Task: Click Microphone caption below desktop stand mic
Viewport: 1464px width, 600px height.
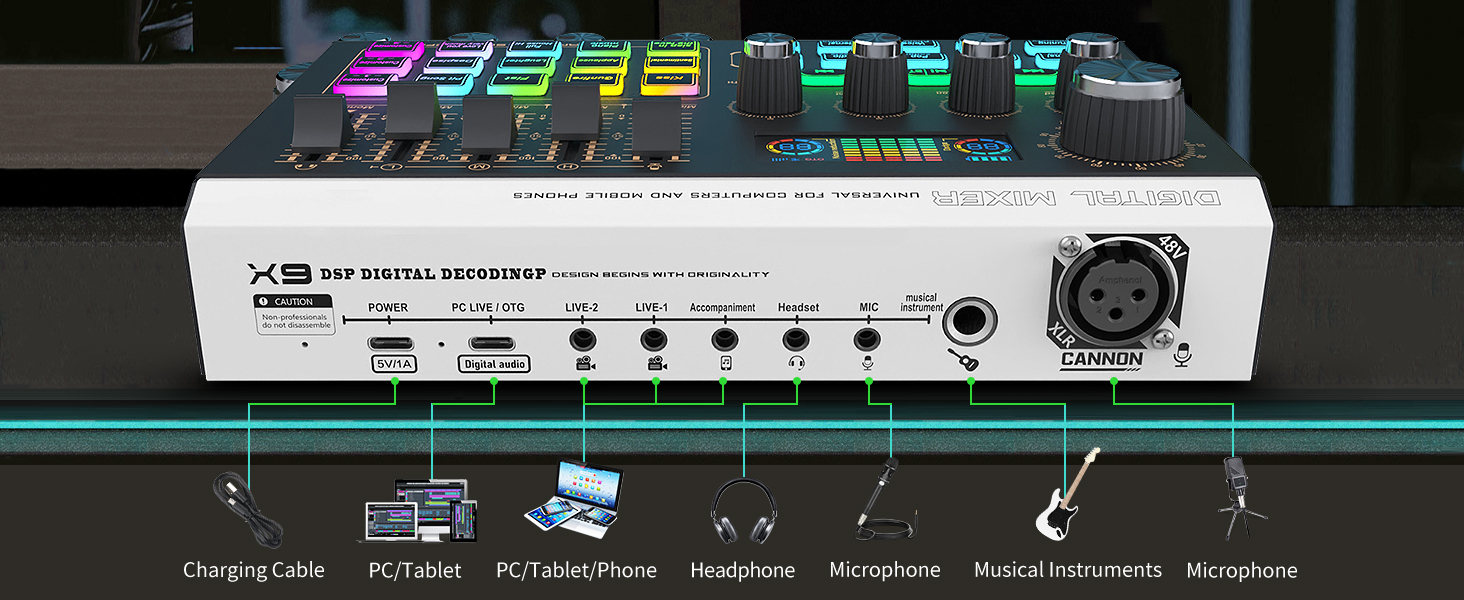Action: point(1242,570)
